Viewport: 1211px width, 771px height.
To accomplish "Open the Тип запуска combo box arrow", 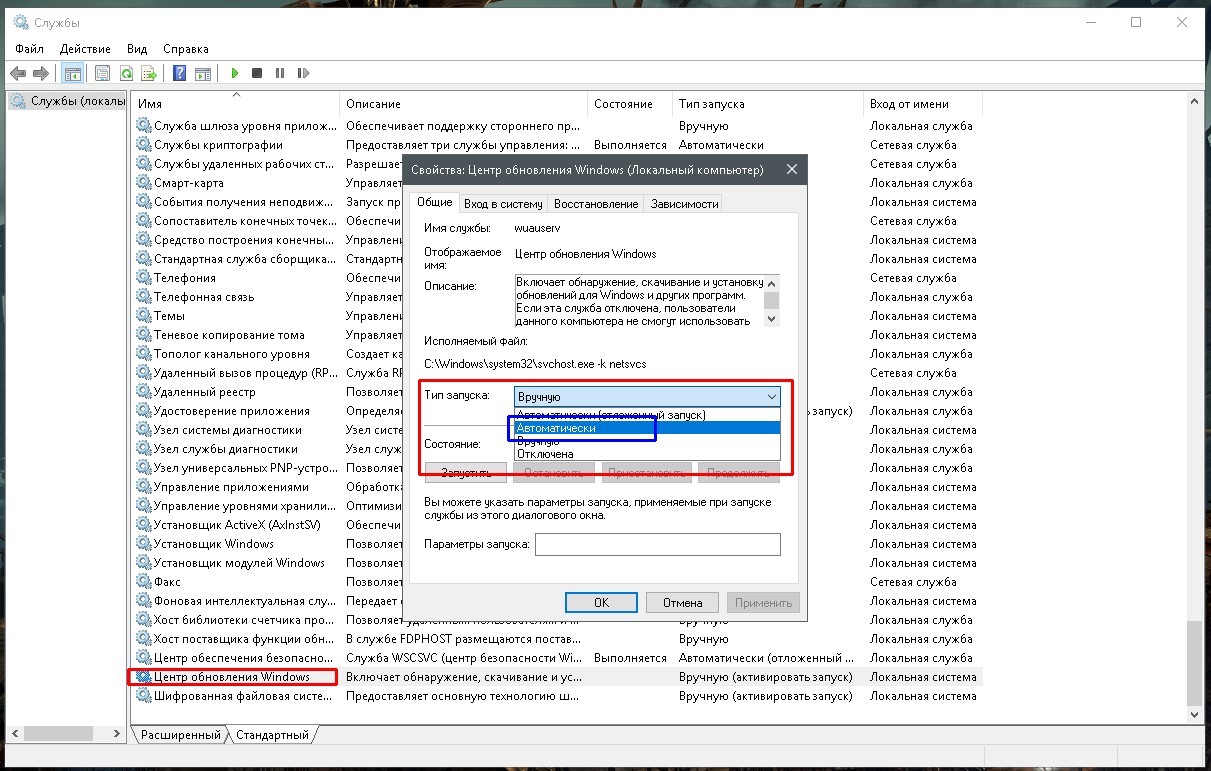I will tap(770, 397).
